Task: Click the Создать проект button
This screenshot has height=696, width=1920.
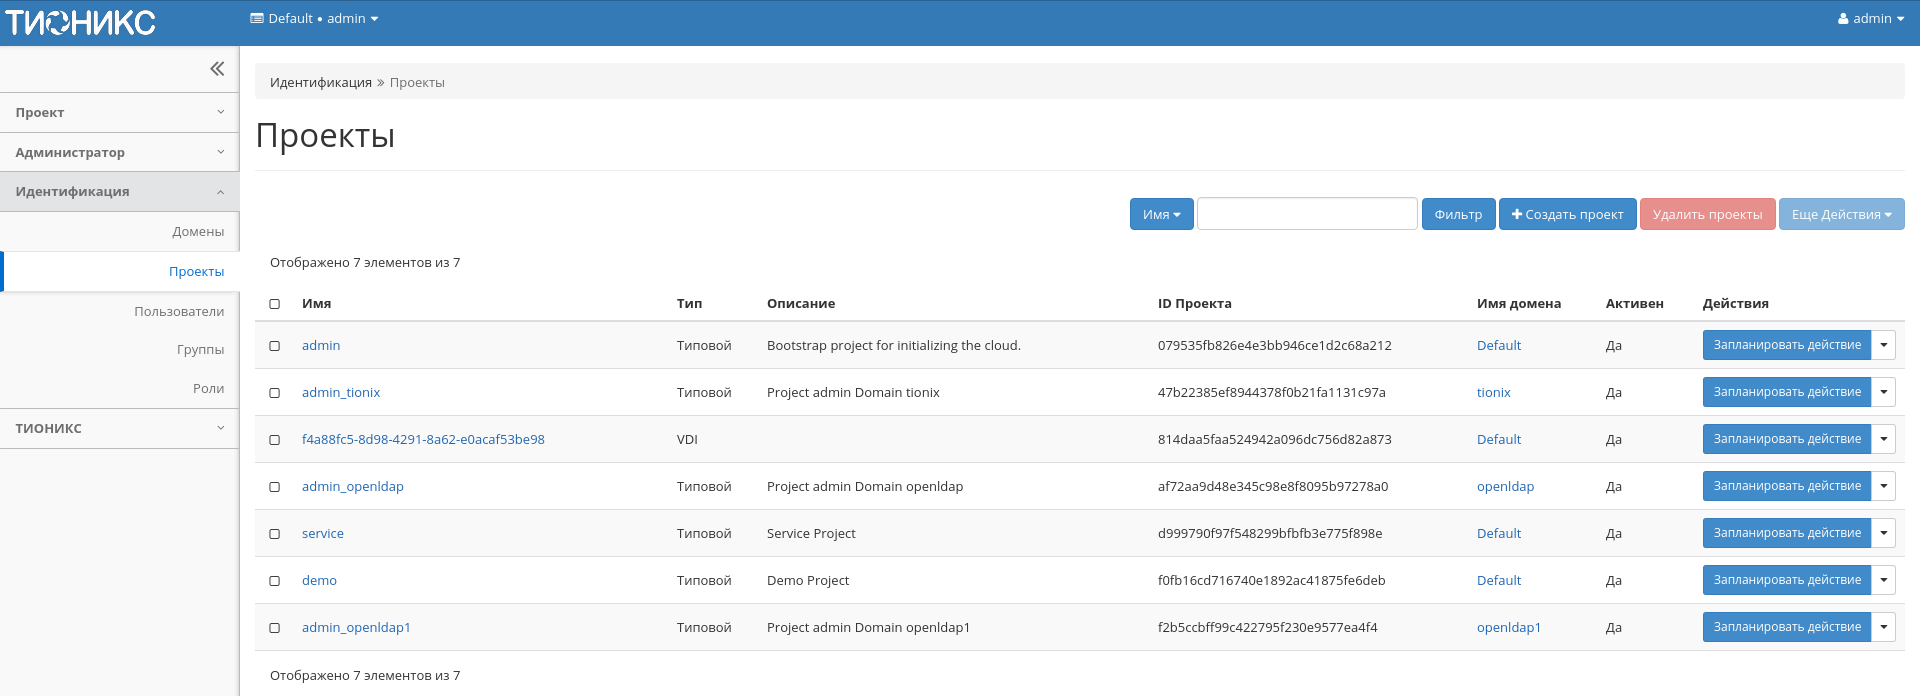Action: pyautogui.click(x=1567, y=214)
